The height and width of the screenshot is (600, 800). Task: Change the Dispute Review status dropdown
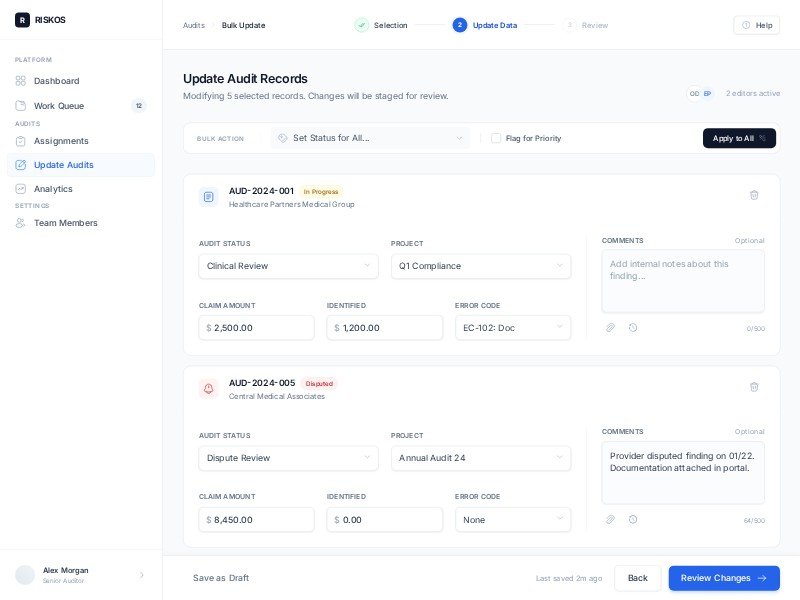pyautogui.click(x=288, y=458)
